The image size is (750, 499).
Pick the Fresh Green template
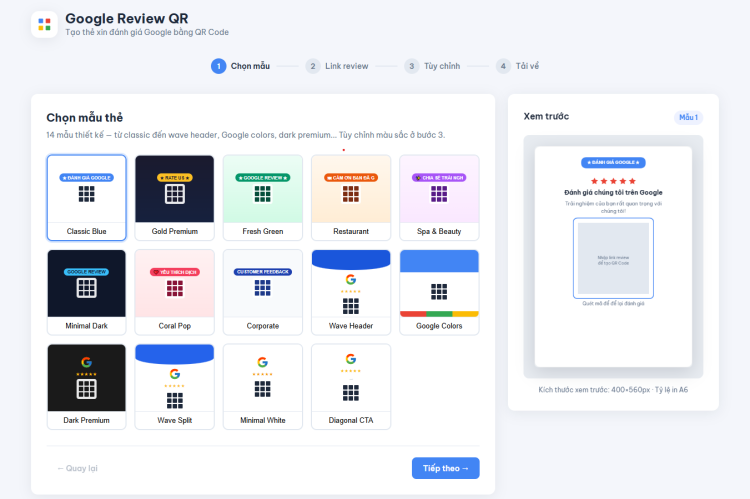point(263,197)
